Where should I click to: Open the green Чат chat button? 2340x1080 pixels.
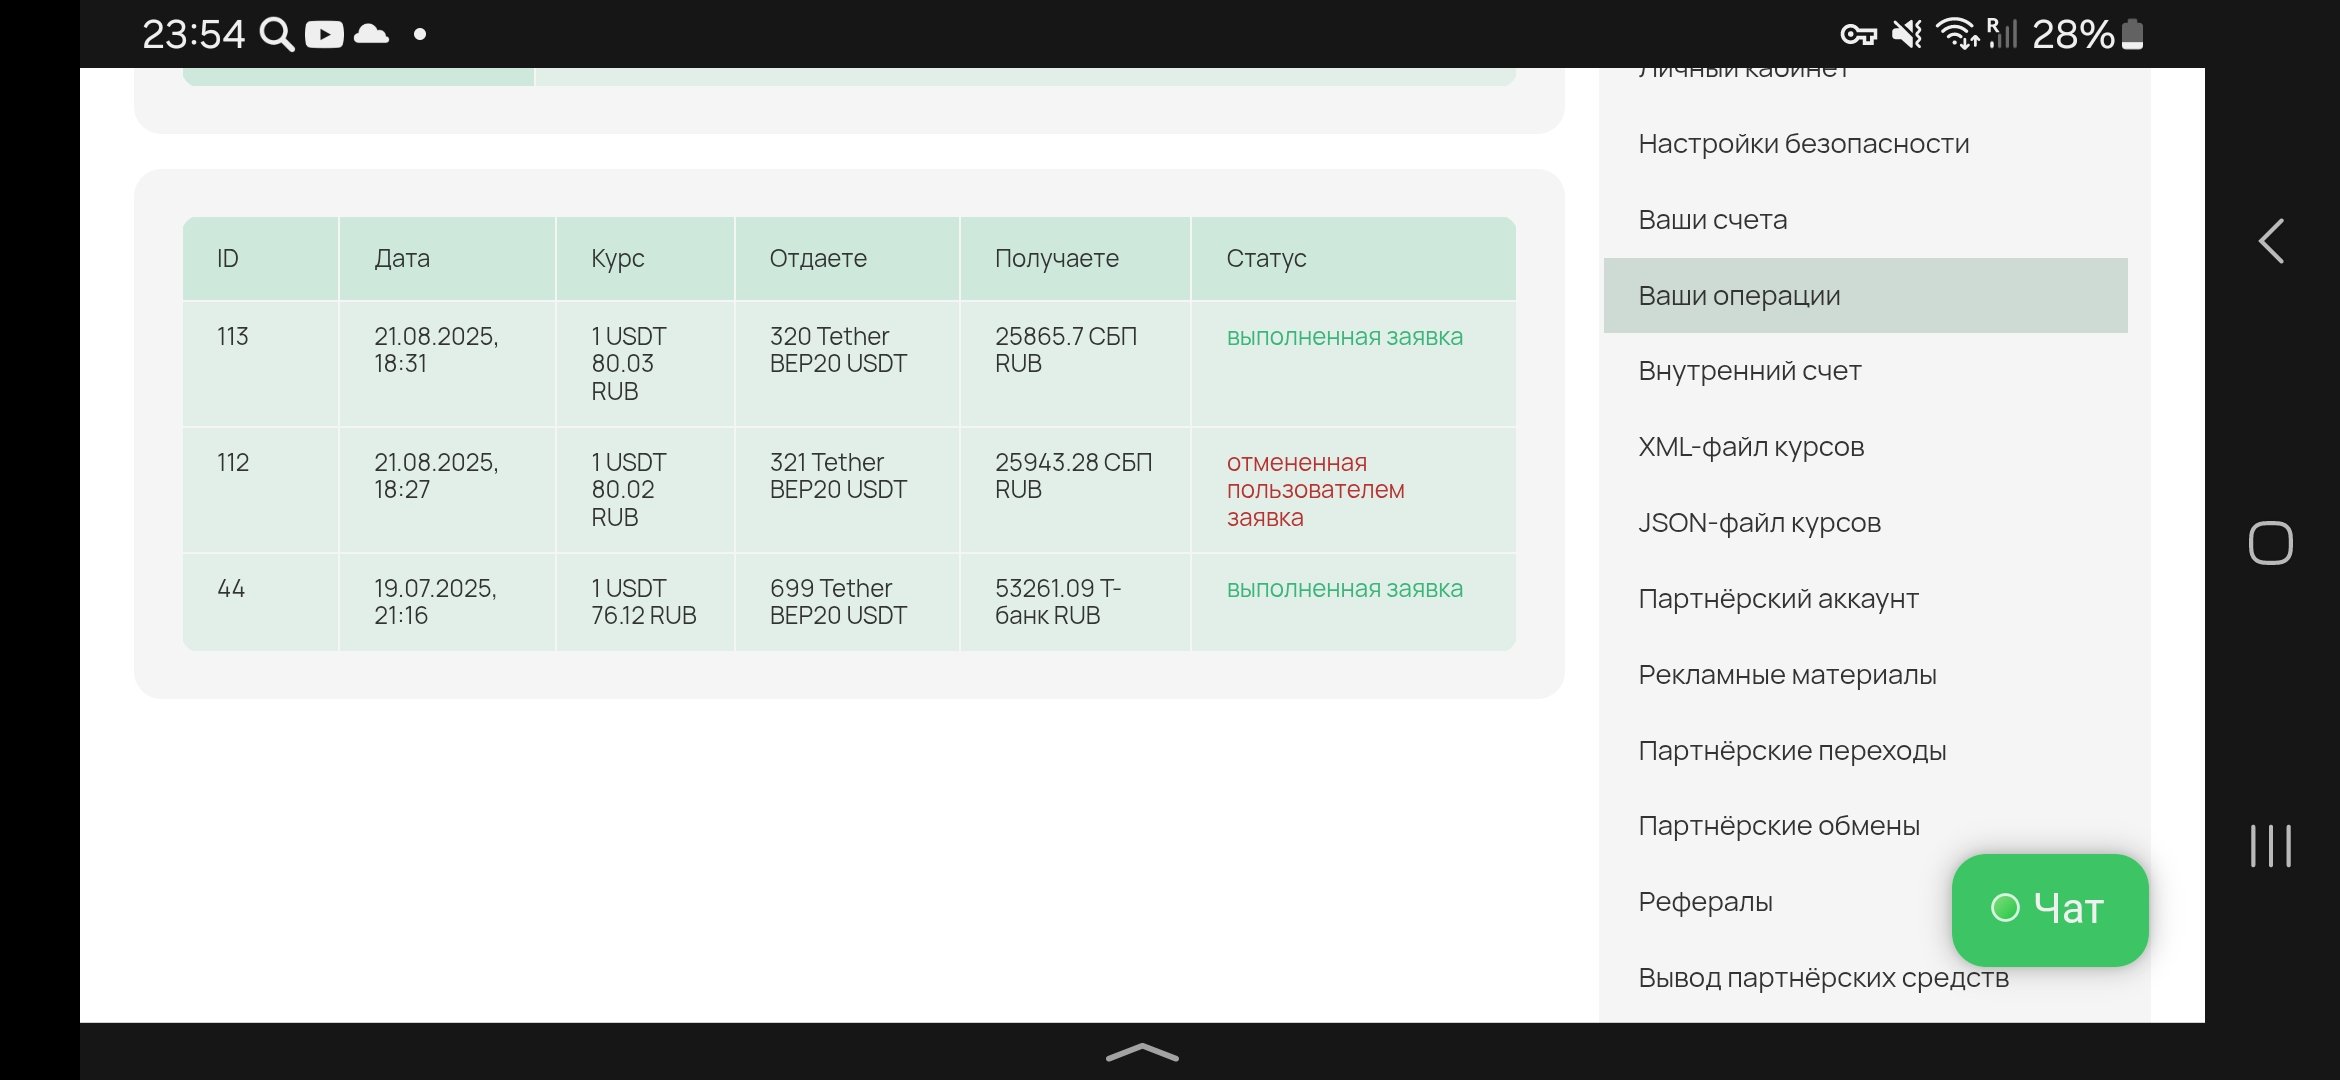tap(2049, 909)
